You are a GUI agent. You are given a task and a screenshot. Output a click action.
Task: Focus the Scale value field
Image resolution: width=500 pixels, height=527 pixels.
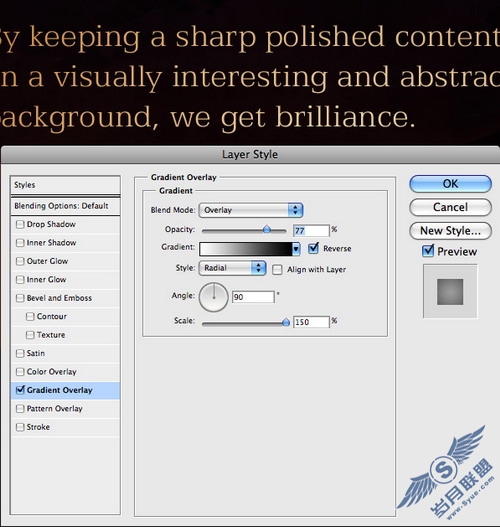(311, 322)
